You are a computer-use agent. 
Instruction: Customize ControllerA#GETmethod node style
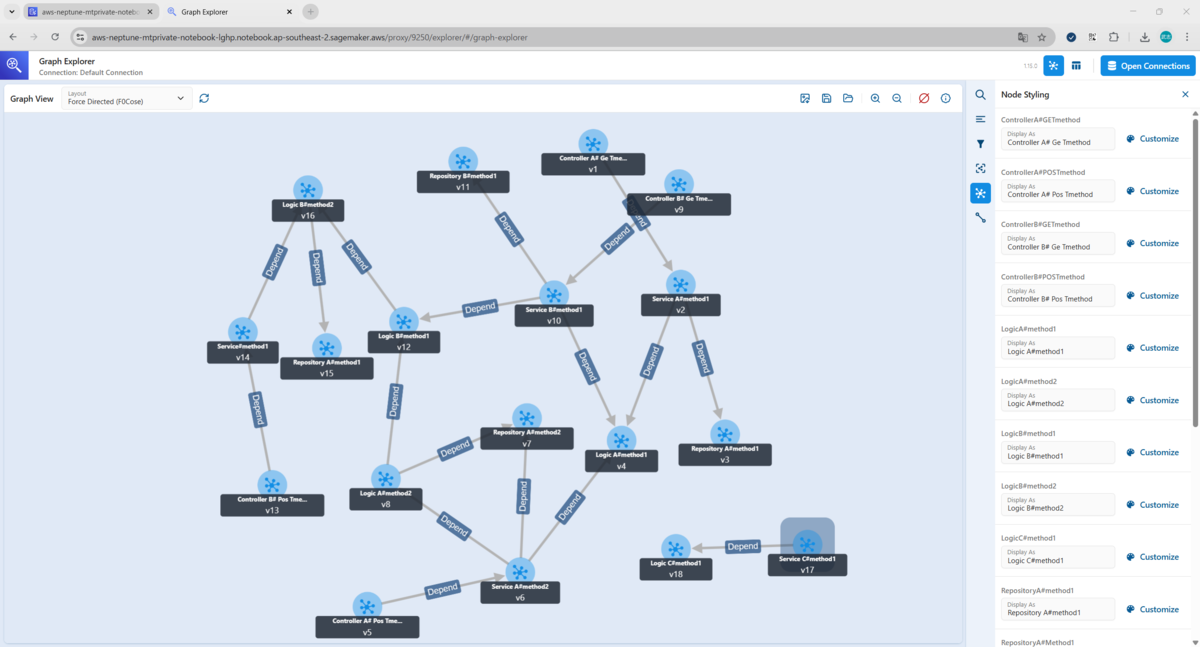click(x=1152, y=139)
